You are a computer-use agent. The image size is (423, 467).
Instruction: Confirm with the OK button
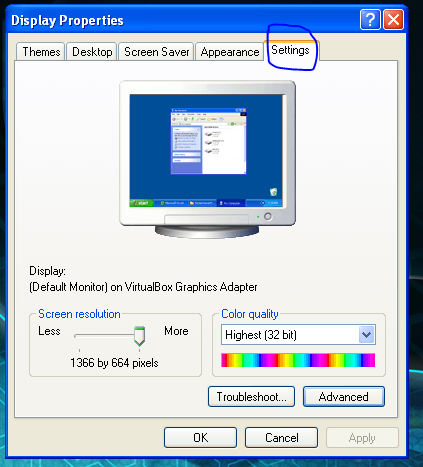(x=200, y=437)
